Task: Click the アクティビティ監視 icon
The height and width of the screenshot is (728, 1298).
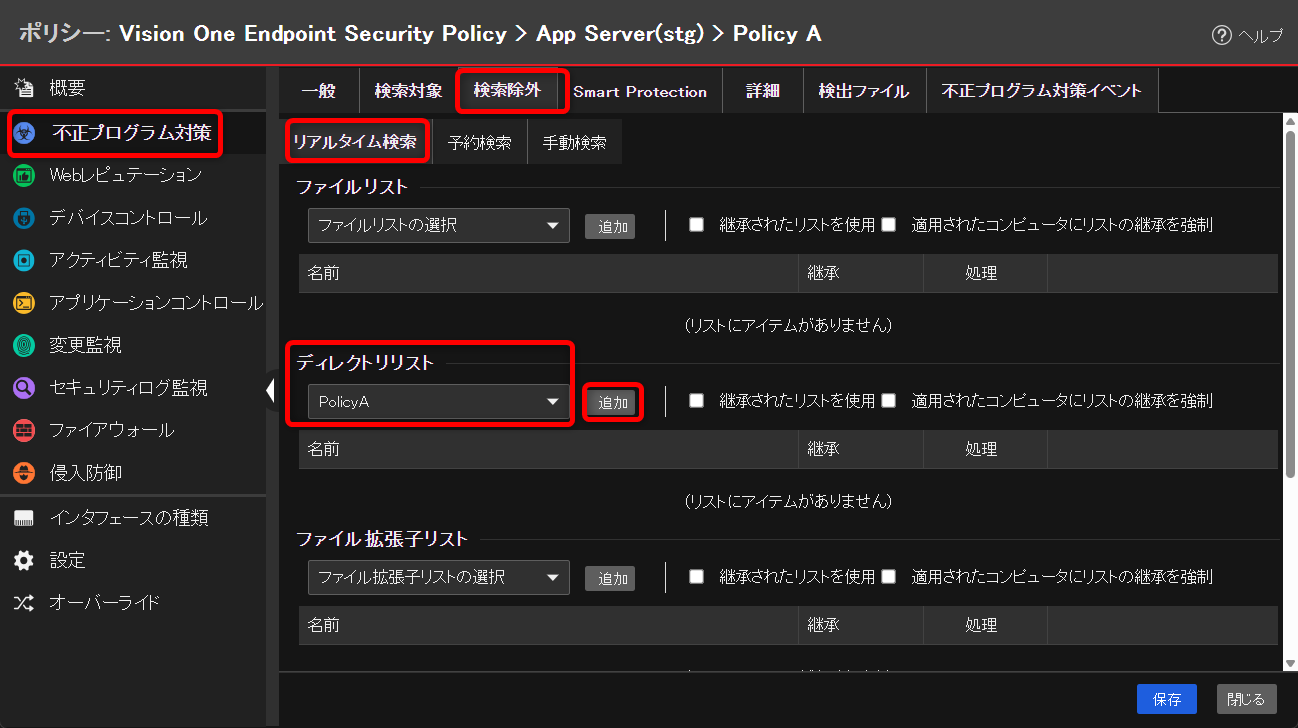Action: [24, 260]
